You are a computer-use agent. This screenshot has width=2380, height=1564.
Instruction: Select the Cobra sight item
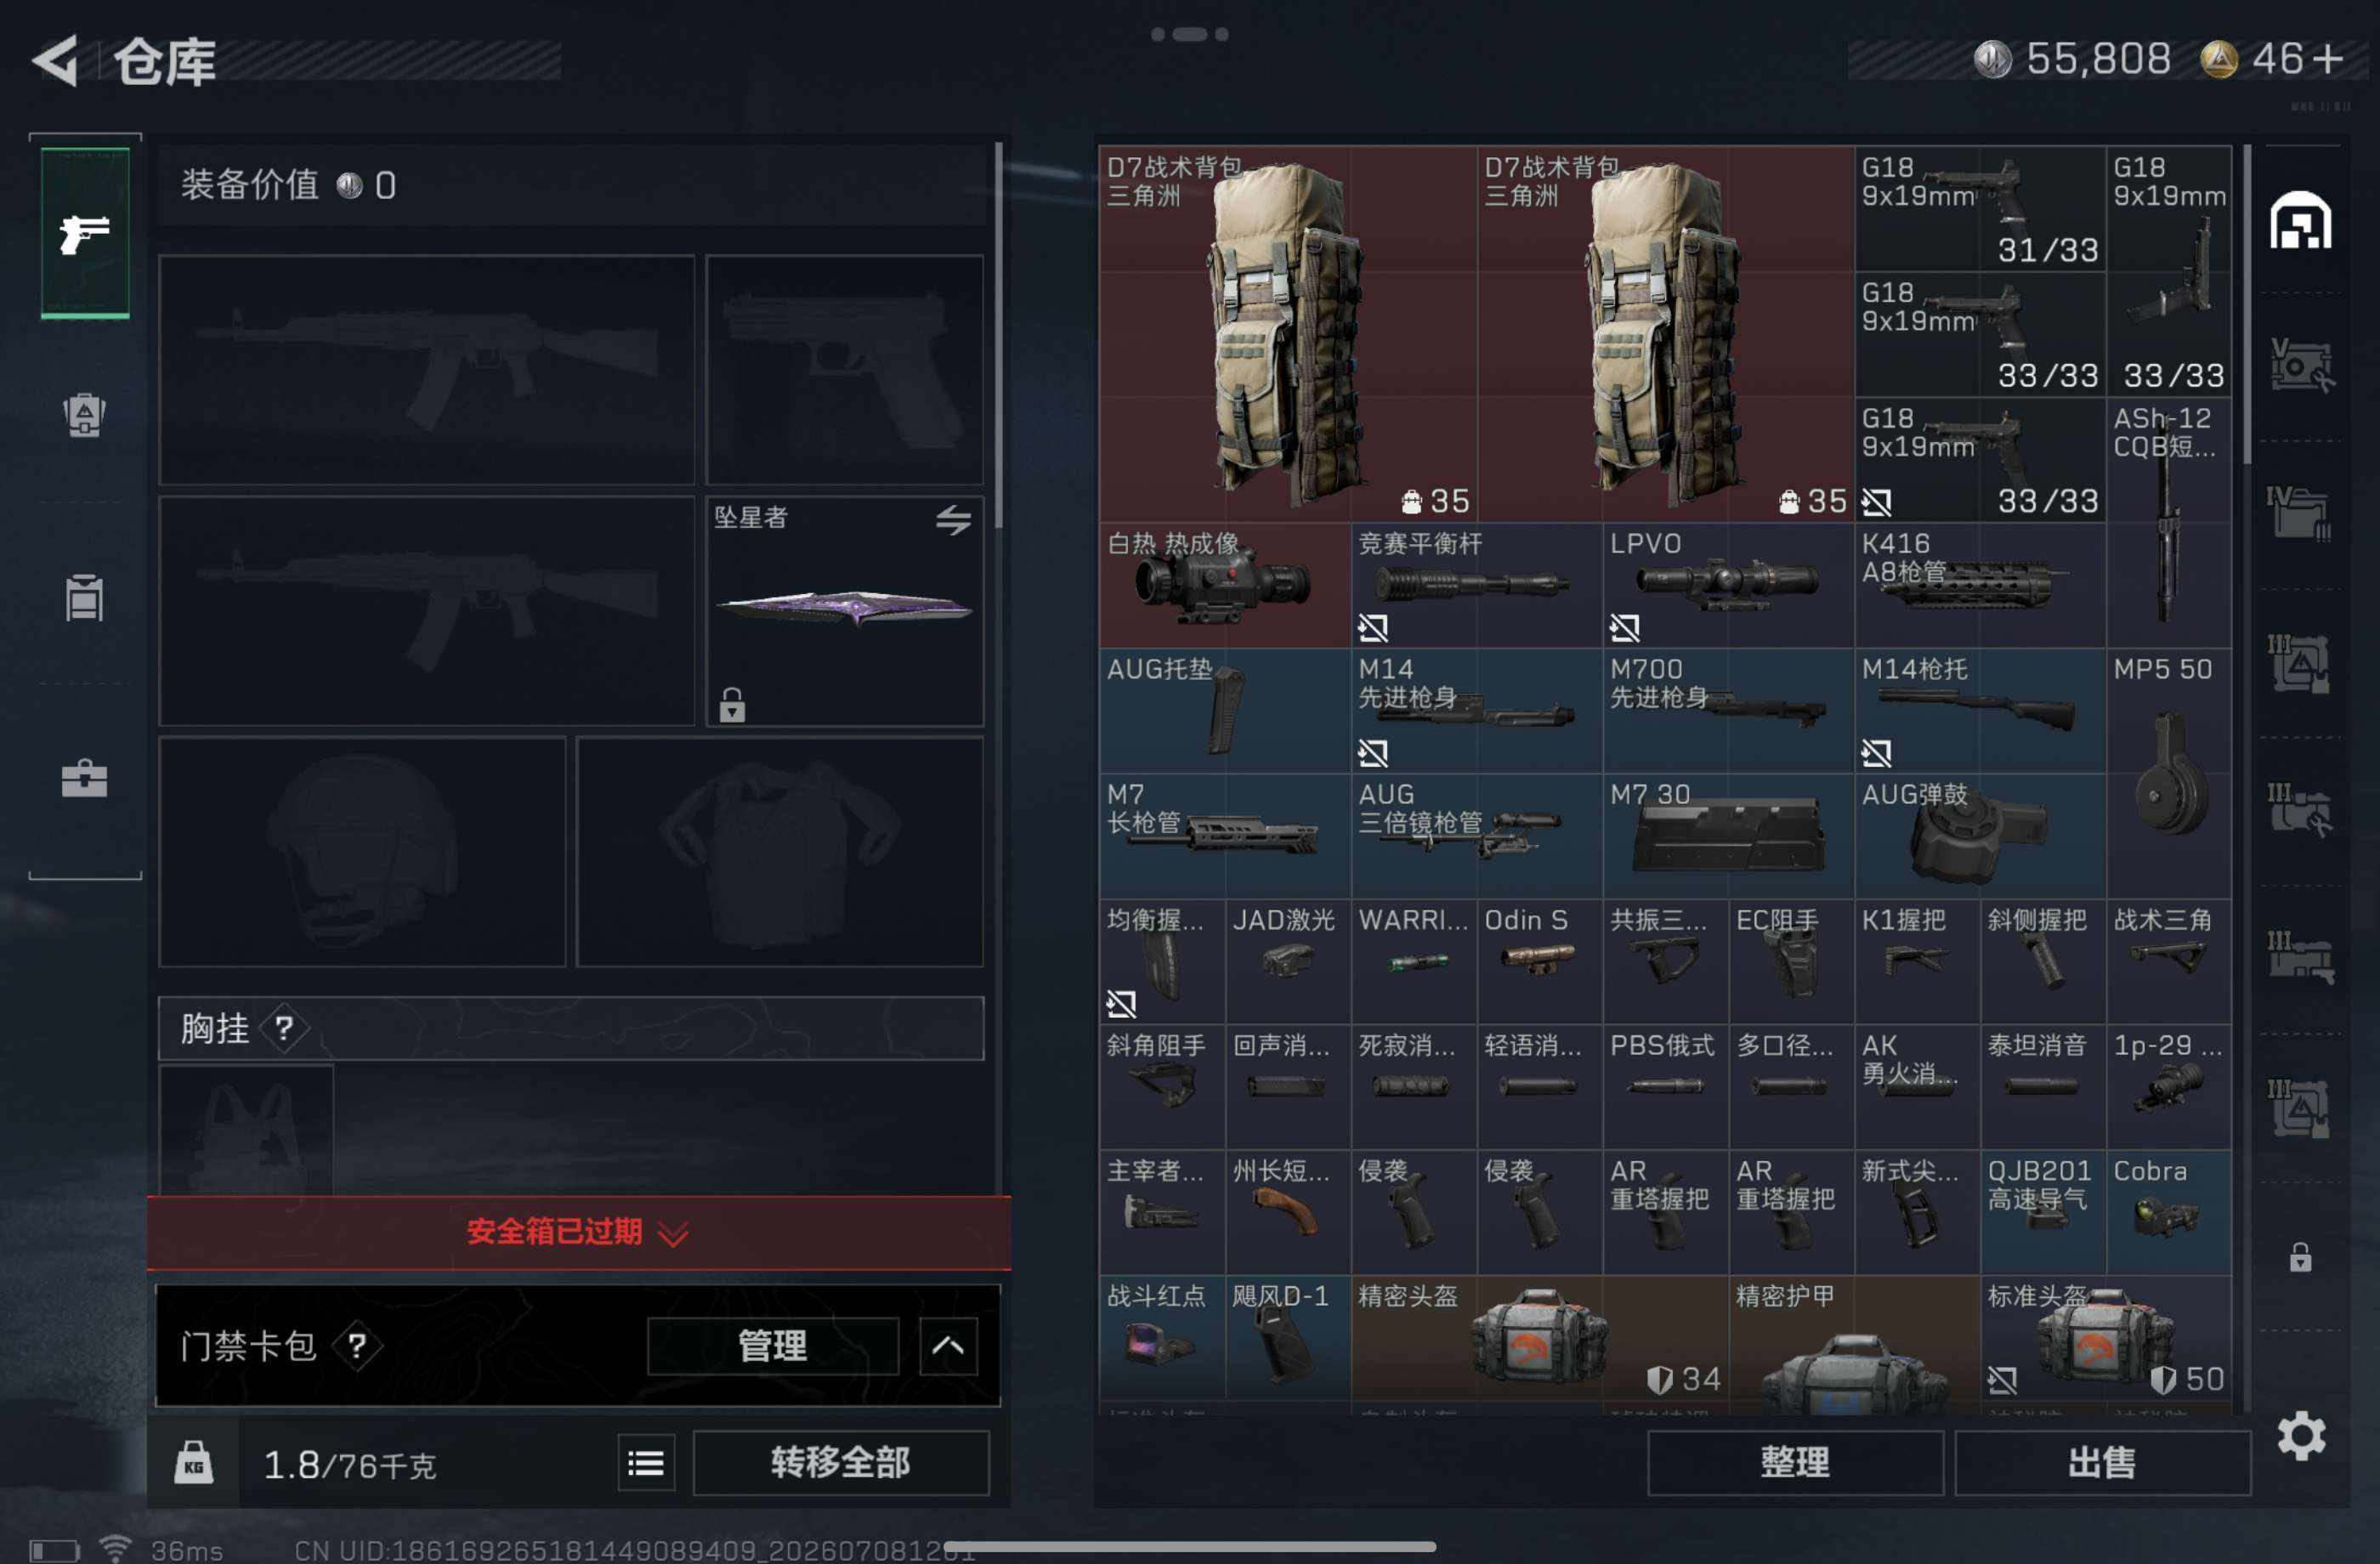click(x=2168, y=1212)
